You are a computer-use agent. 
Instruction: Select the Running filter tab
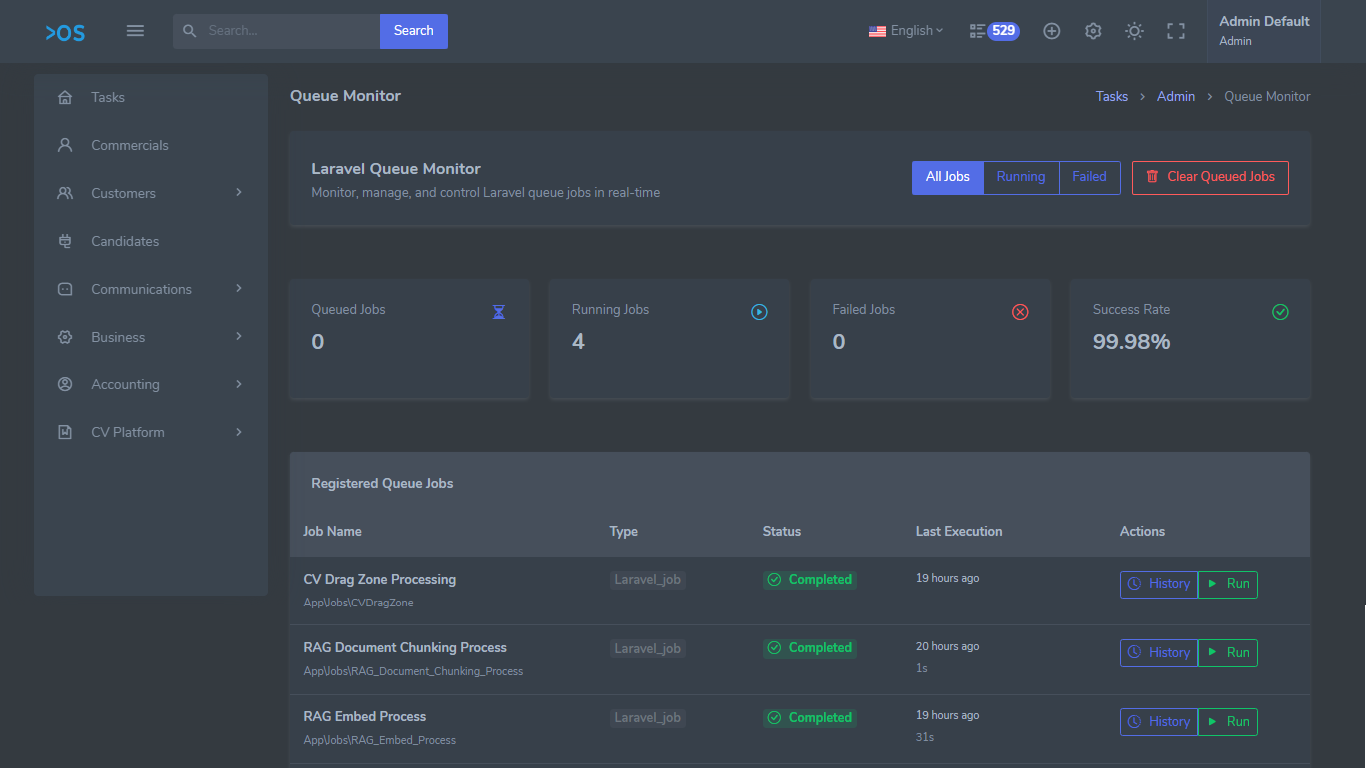[x=1021, y=177]
